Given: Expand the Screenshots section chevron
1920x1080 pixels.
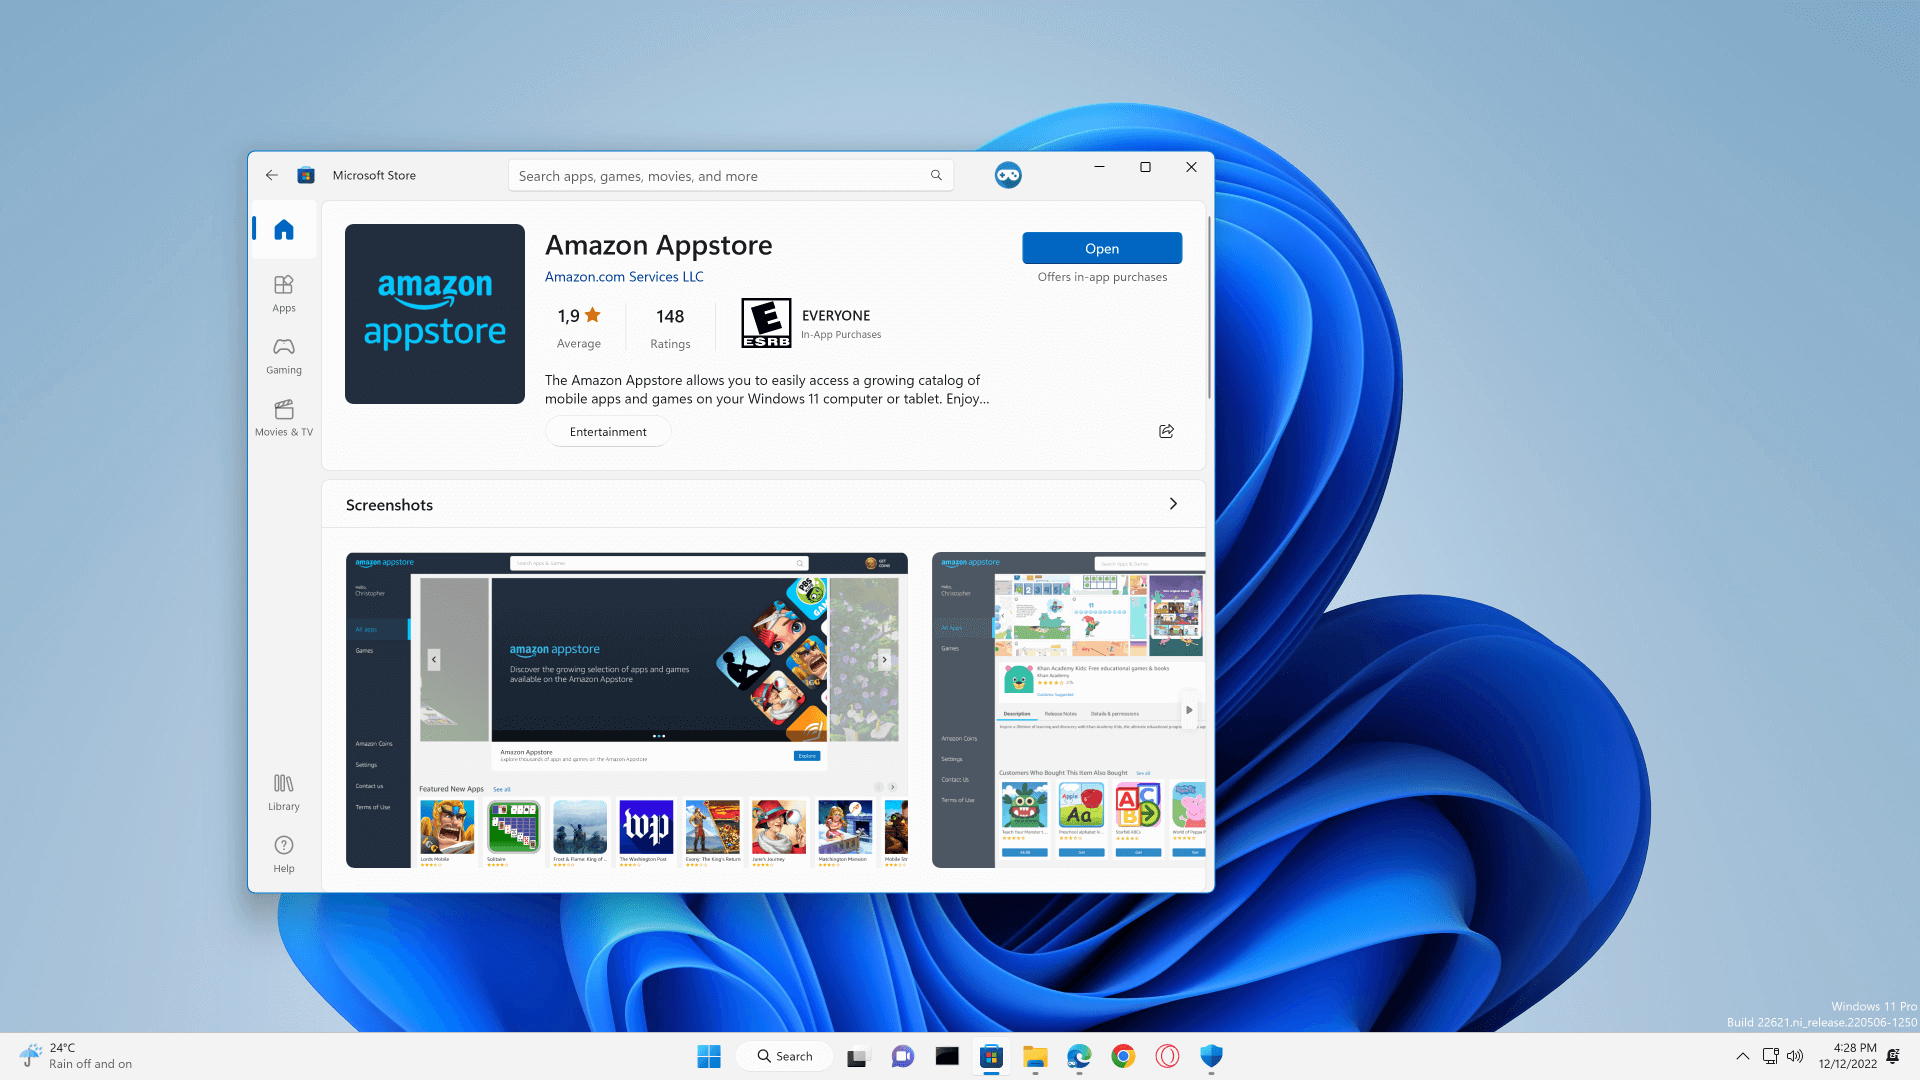Looking at the screenshot, I should [1173, 504].
